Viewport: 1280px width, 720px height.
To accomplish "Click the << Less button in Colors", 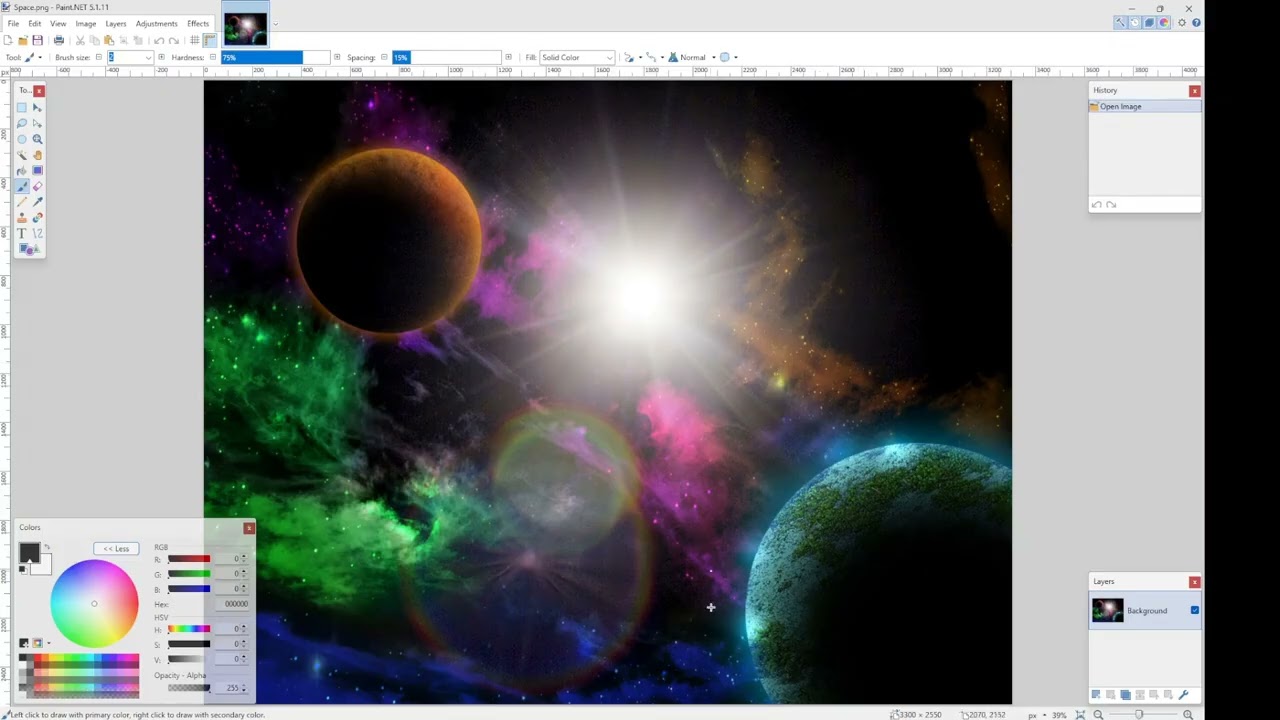I will [116, 548].
